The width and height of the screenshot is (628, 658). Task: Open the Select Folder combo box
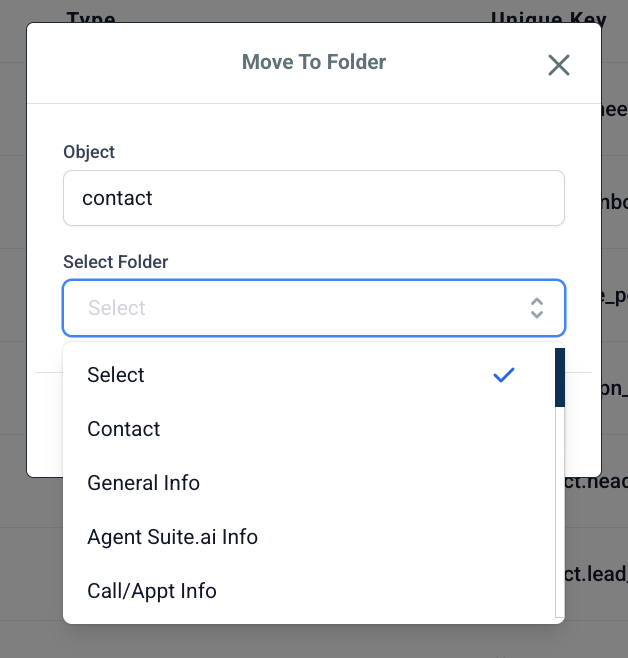click(313, 308)
